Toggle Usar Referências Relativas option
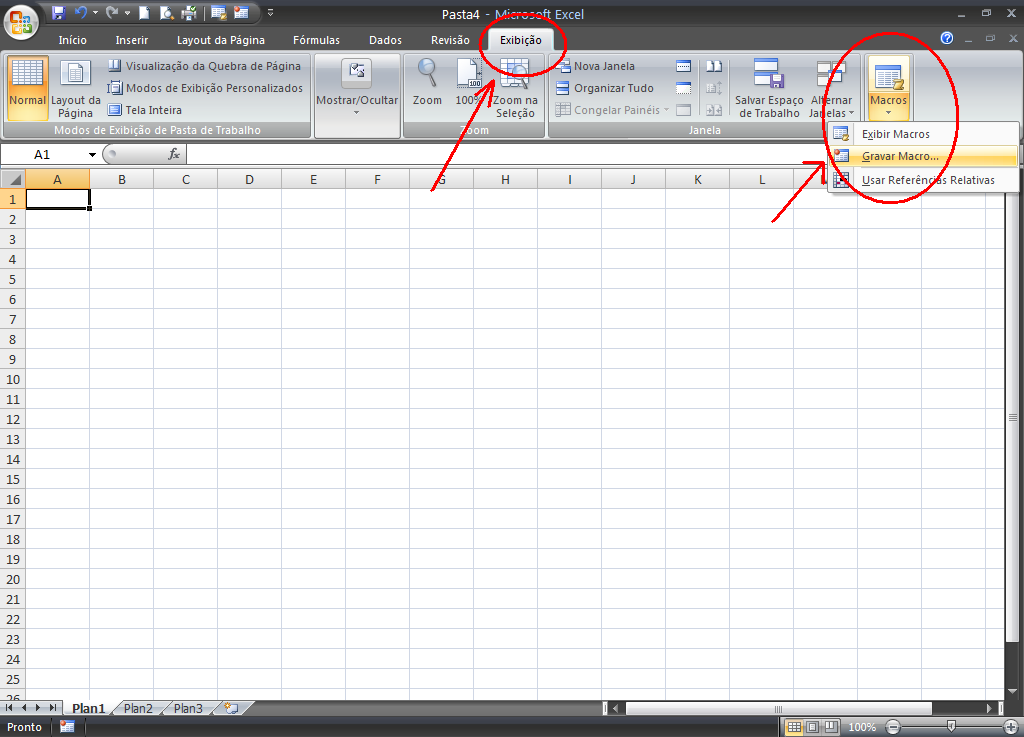Screen dimensions: 1024x737 923,180
